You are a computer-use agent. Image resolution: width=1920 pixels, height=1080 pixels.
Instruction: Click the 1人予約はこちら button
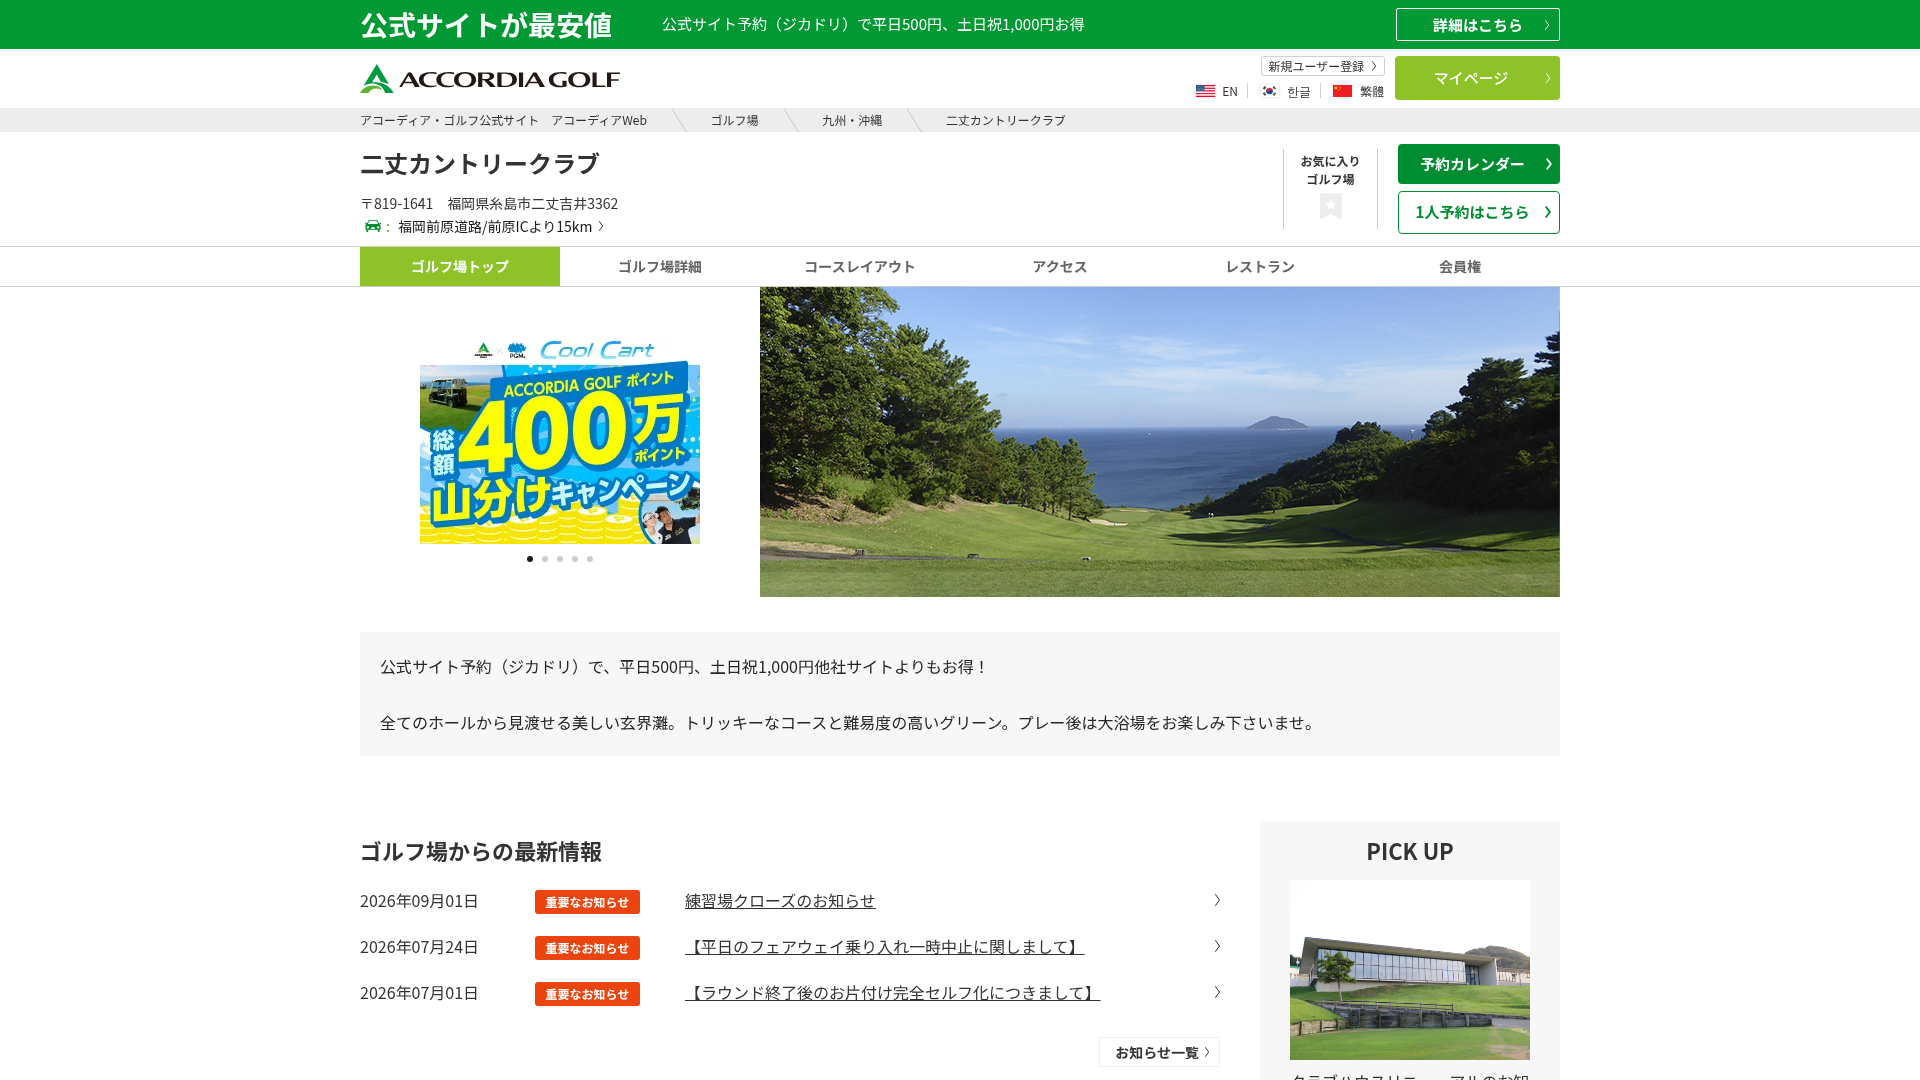point(1479,212)
